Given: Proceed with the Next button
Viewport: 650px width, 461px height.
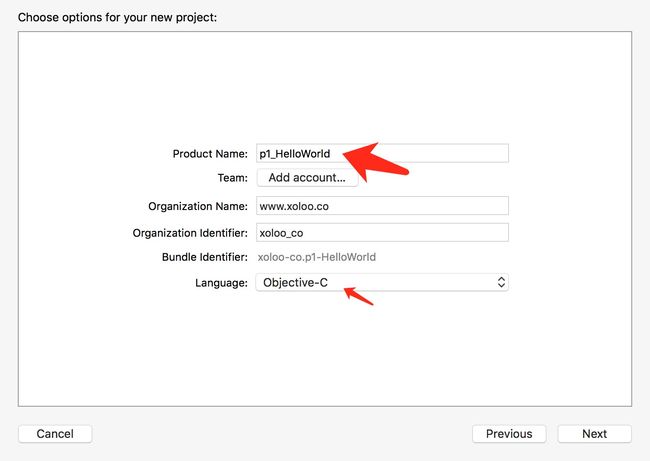Looking at the screenshot, I should point(594,434).
